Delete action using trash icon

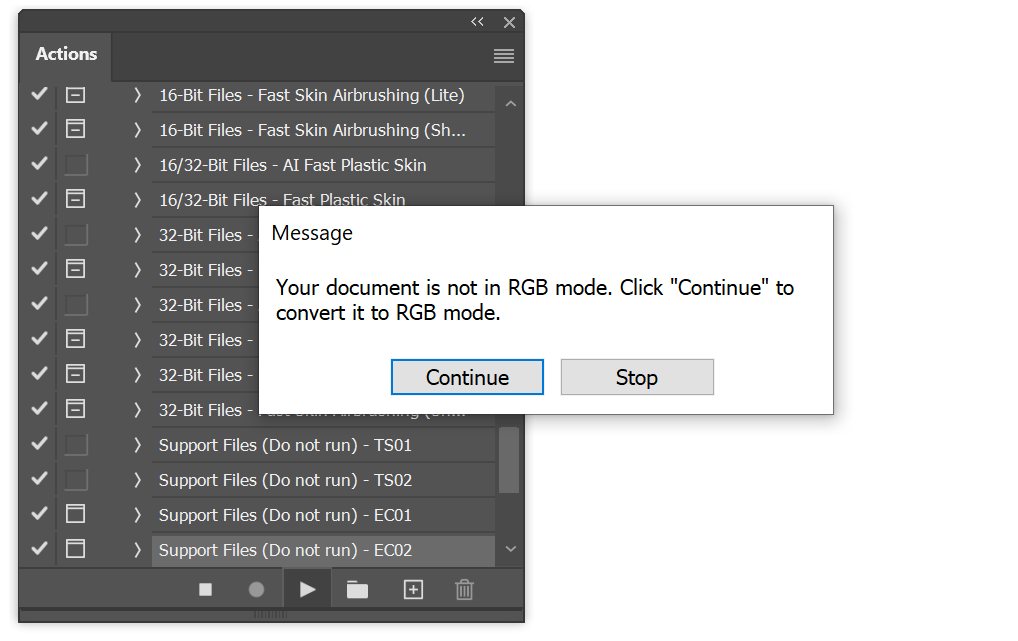pos(464,590)
